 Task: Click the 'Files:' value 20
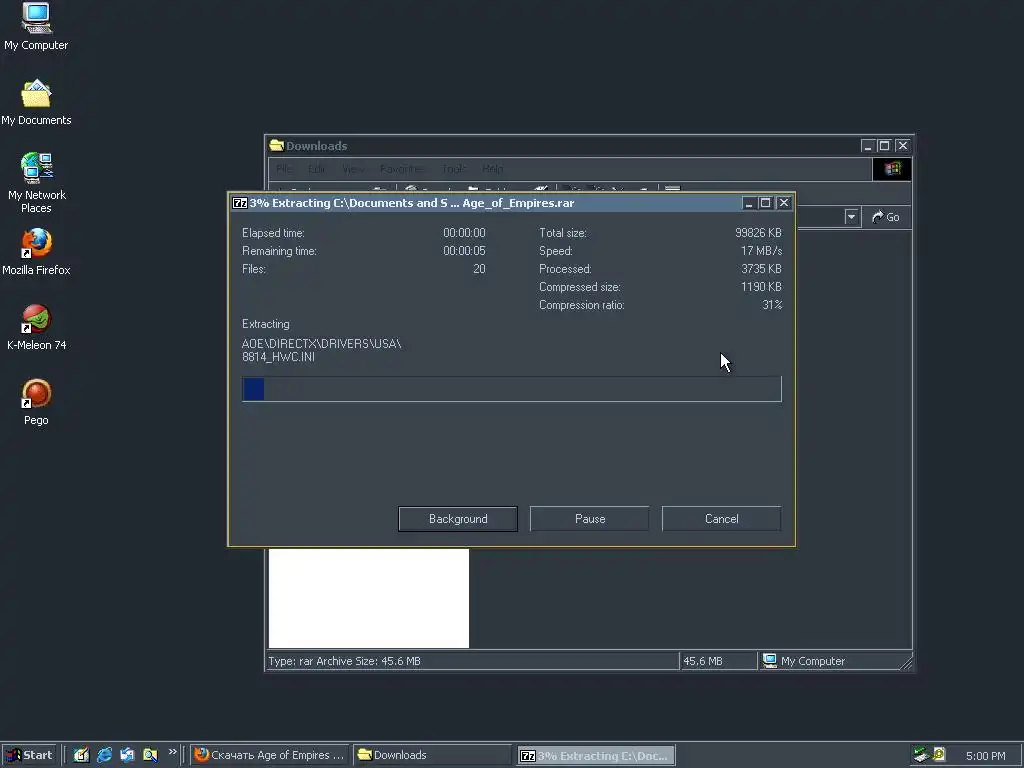(x=479, y=268)
